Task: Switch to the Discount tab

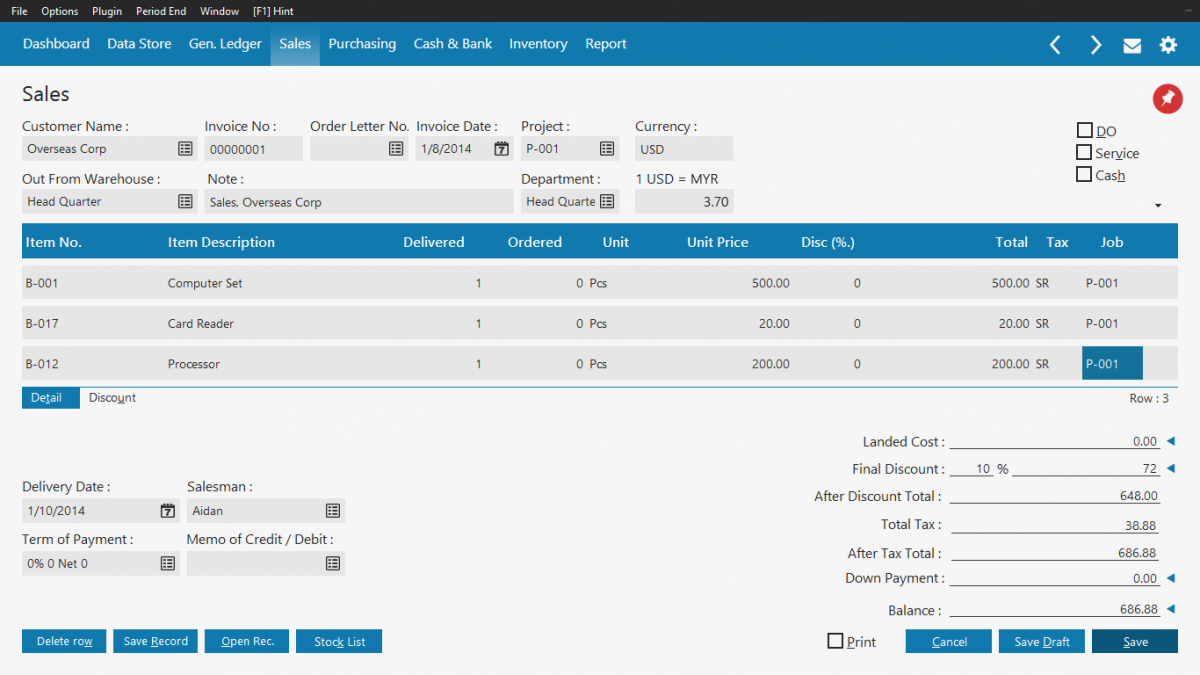Action: click(111, 397)
